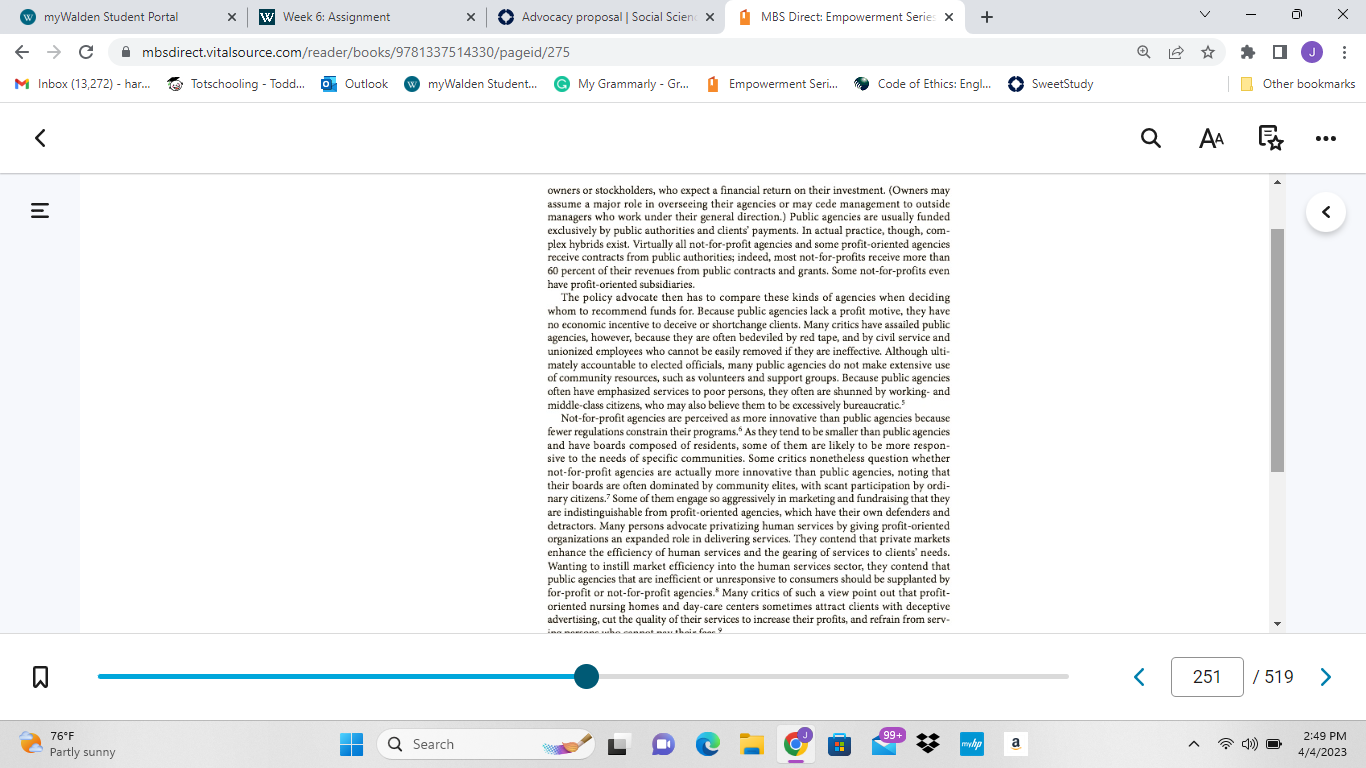Open the Chrome extensions puzzle icon
This screenshot has width=1366, height=768.
pos(1247,52)
